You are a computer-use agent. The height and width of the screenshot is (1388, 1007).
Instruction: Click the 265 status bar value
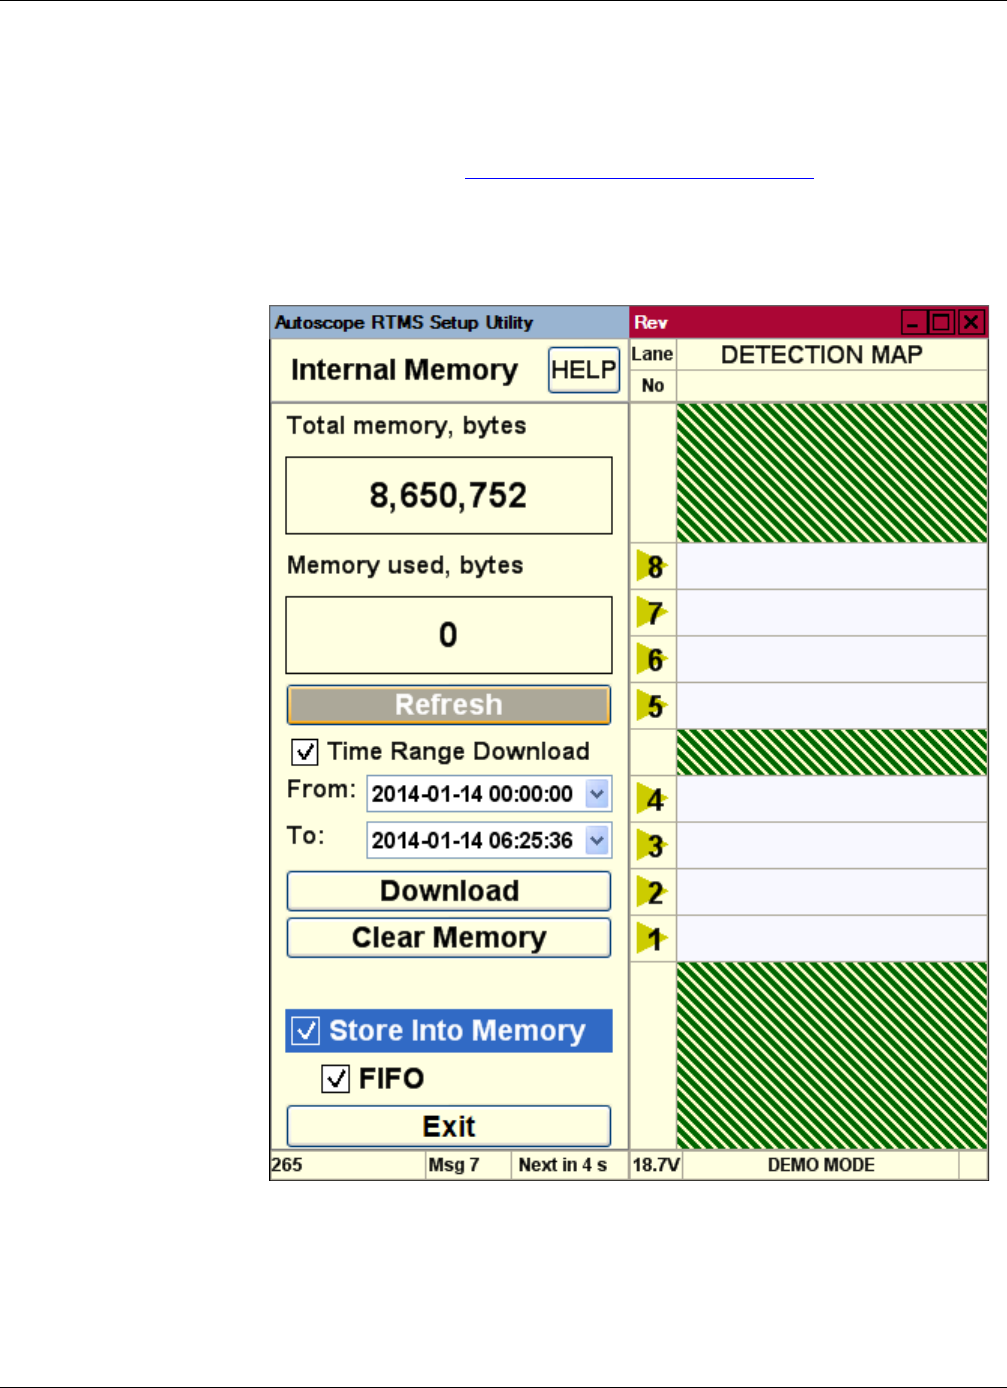(287, 1165)
